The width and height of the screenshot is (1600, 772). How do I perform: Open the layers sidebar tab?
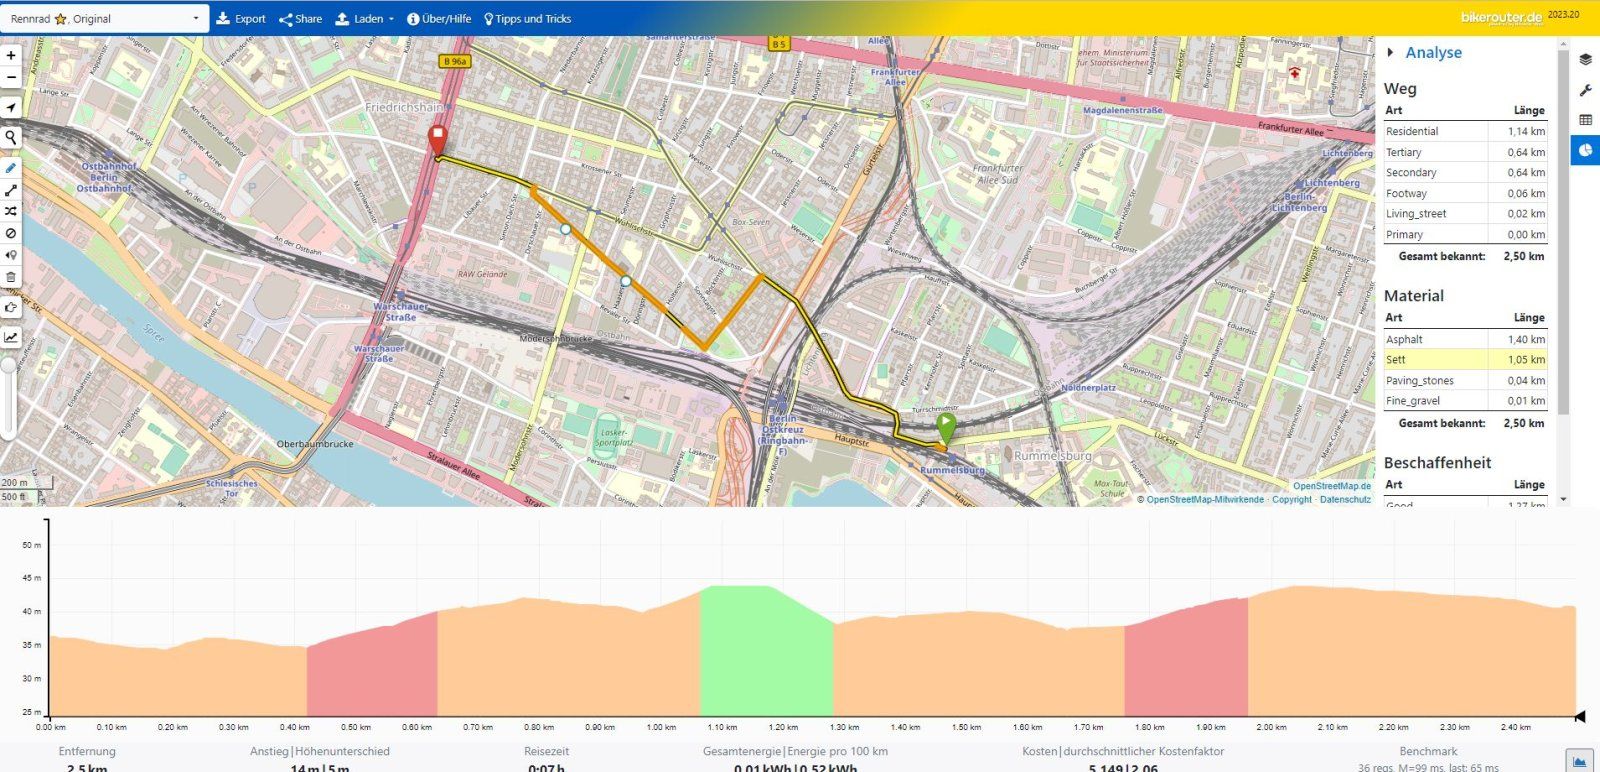[1585, 59]
